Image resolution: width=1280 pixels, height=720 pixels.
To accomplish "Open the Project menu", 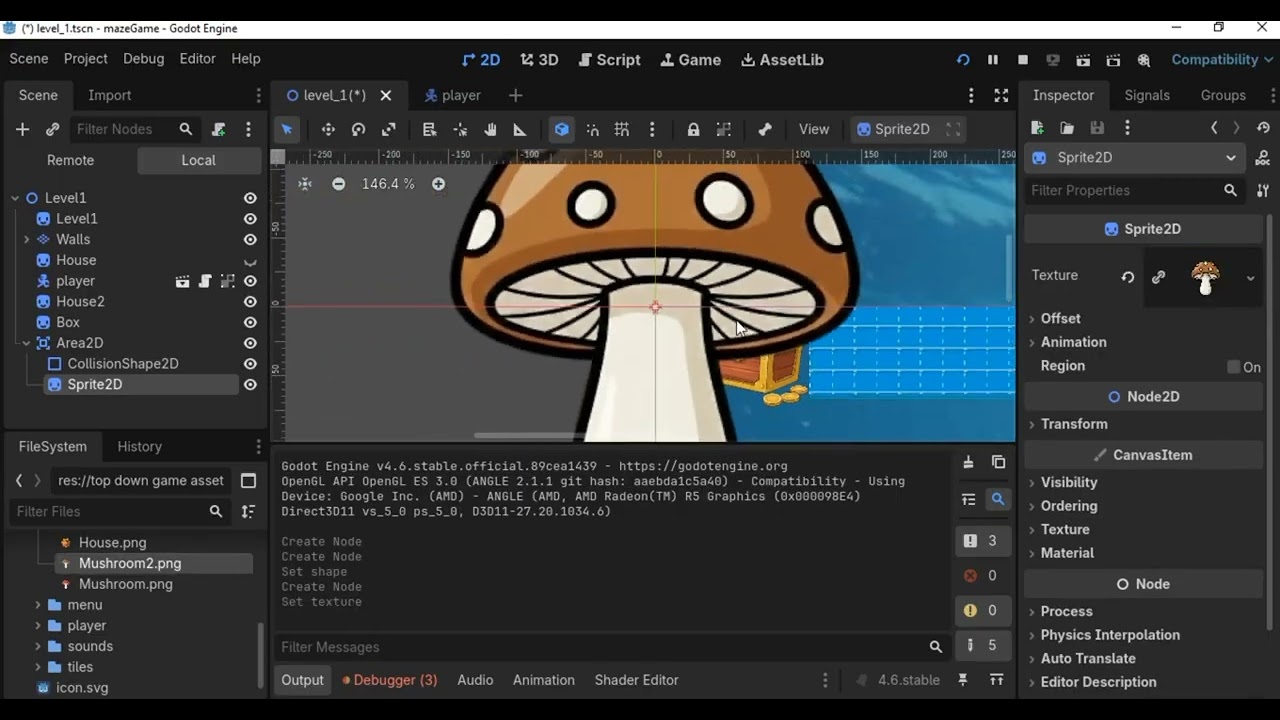I will click(x=85, y=59).
